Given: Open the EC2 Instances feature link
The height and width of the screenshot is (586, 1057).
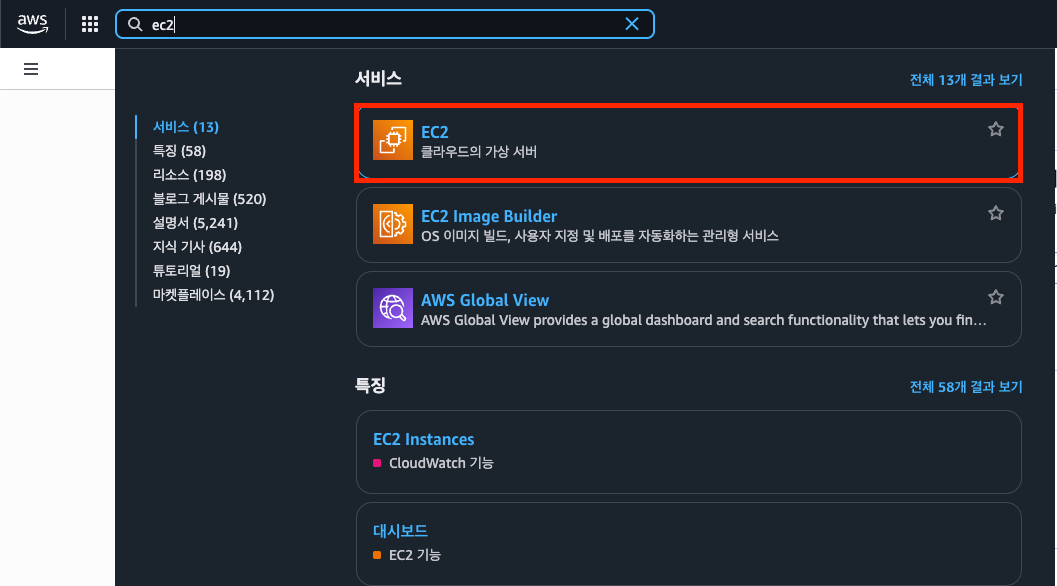Looking at the screenshot, I should (423, 439).
